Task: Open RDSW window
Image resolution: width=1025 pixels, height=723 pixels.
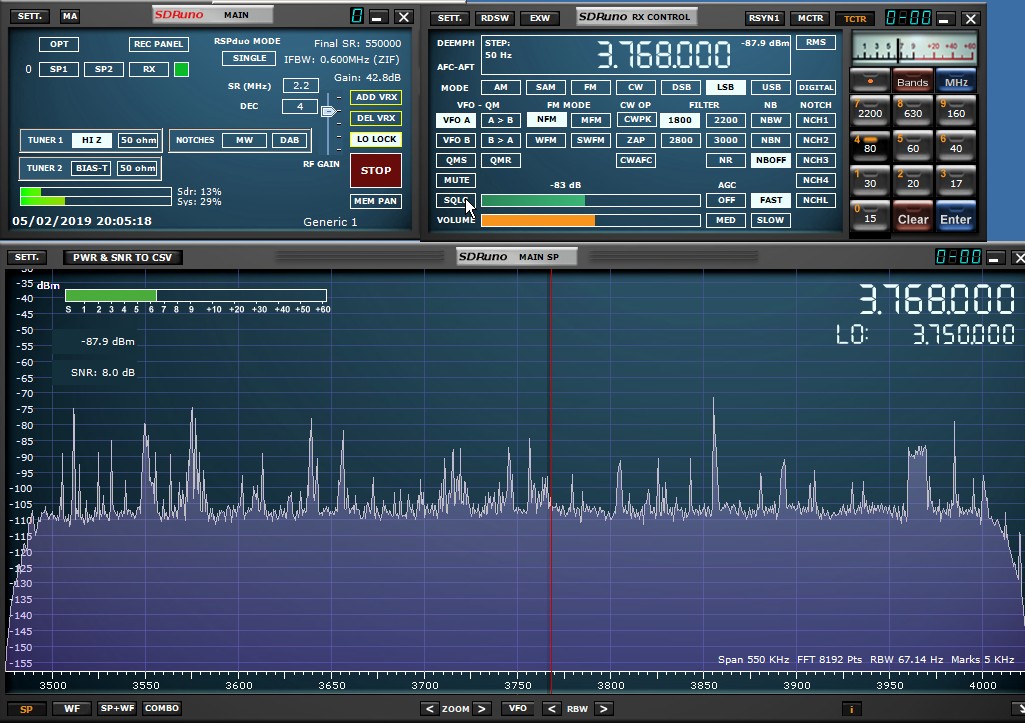Action: 495,18
